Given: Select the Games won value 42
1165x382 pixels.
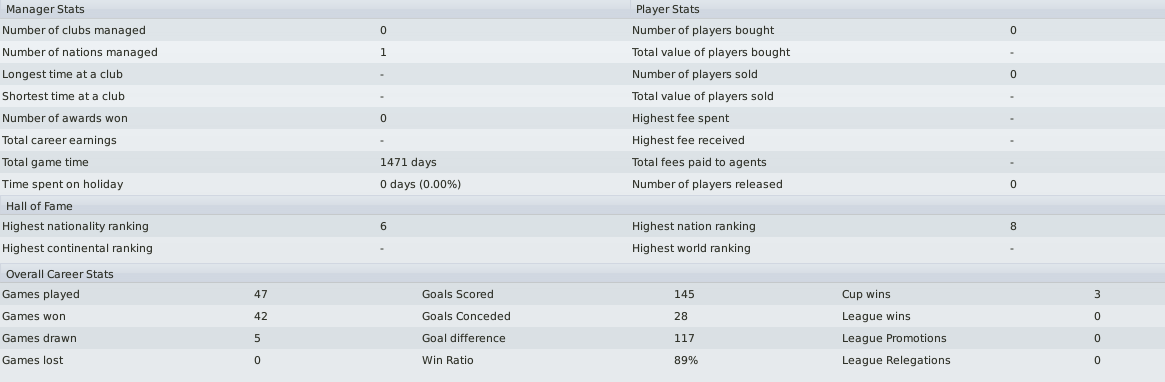Looking at the screenshot, I should 261,316.
